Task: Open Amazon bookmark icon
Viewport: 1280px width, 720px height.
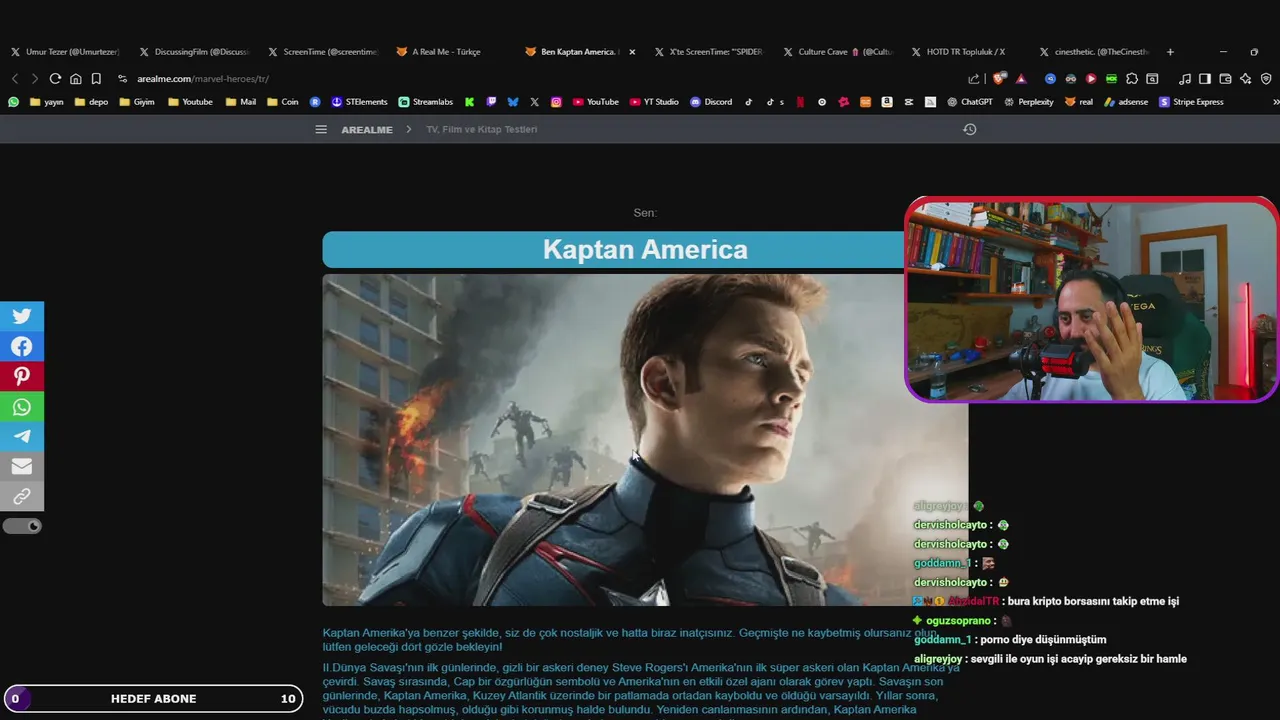Action: click(887, 102)
